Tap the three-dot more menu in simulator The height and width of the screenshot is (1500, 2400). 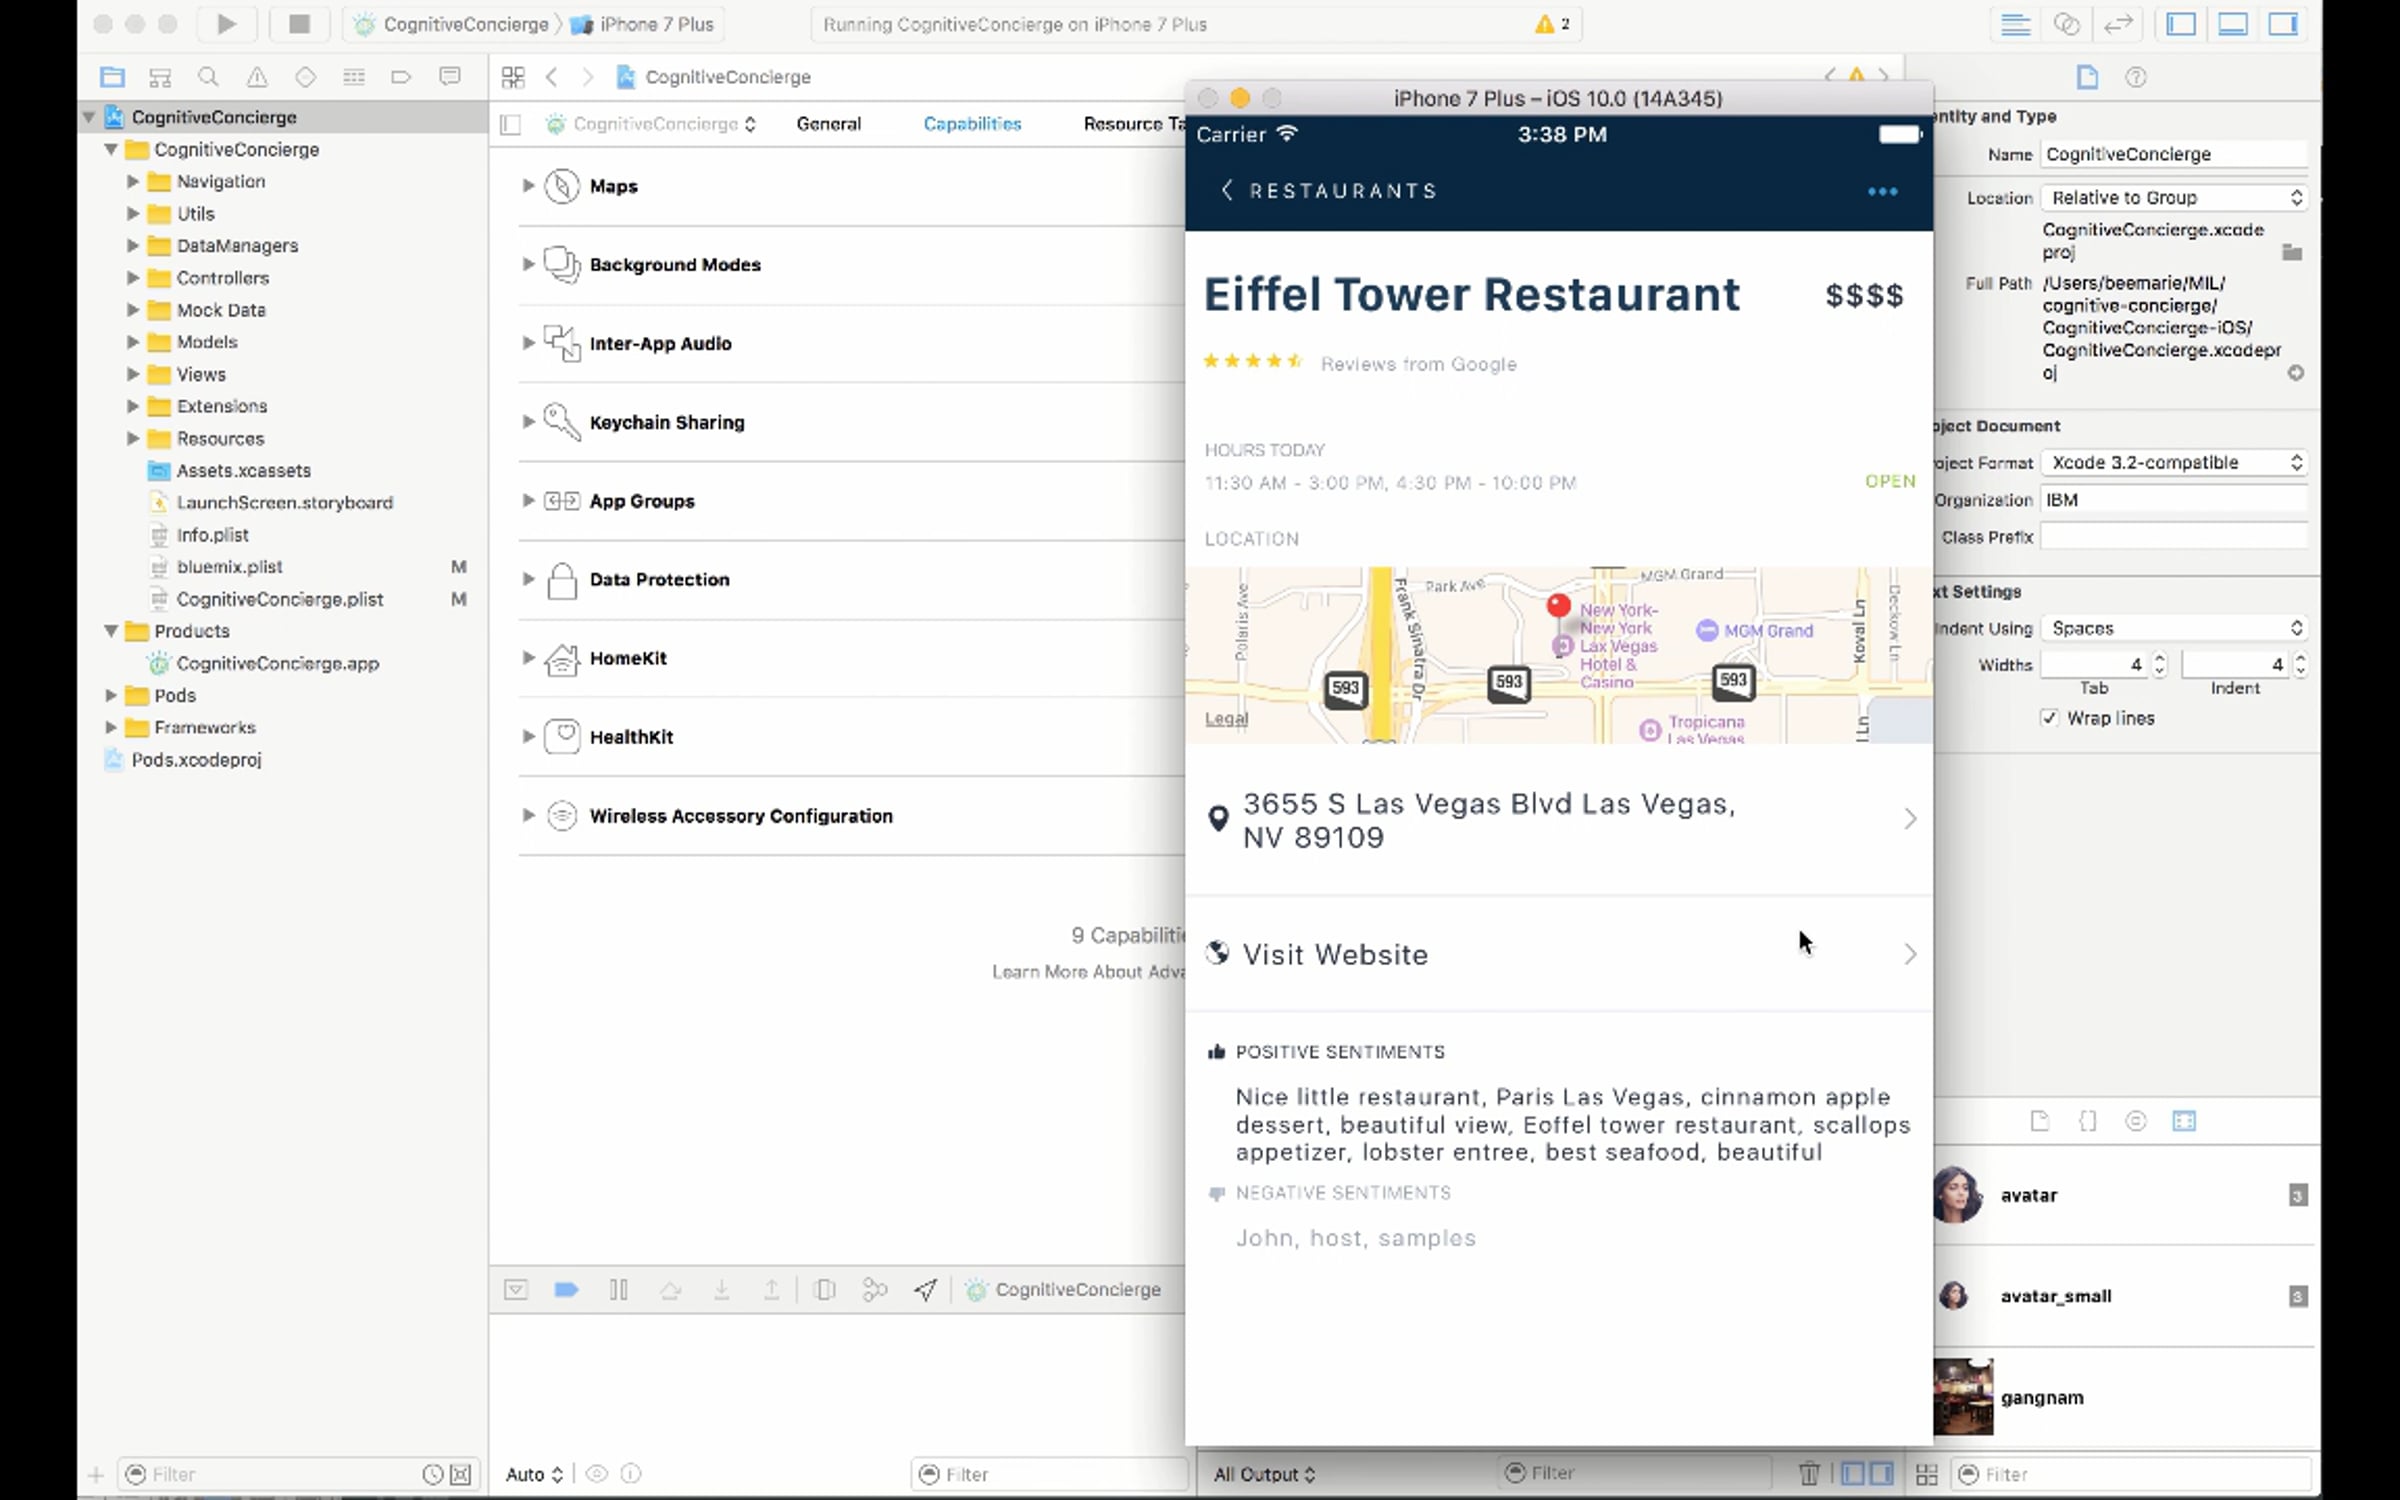pyautogui.click(x=1882, y=191)
